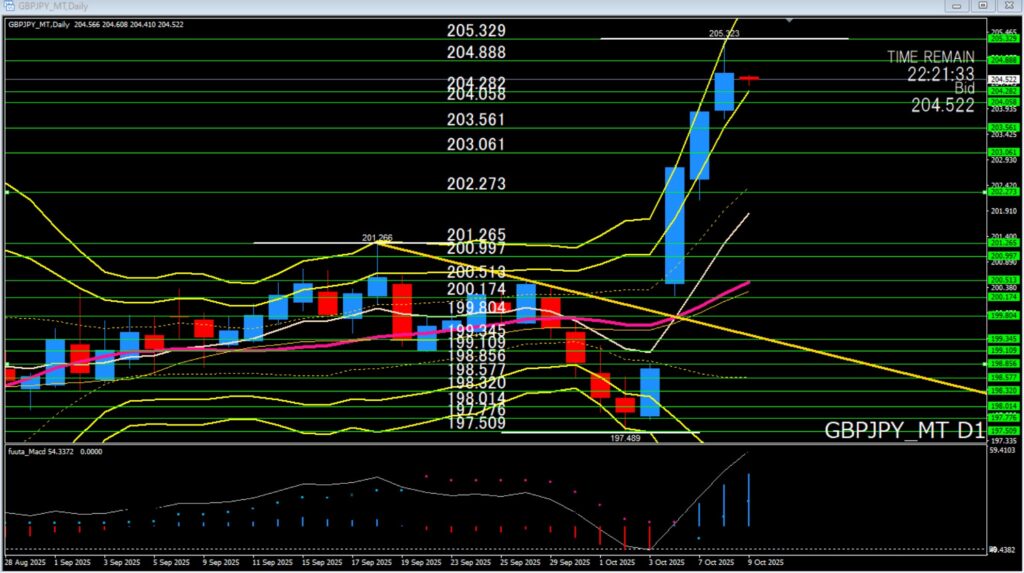The height and width of the screenshot is (573, 1024).
Task: Click the green 203.061 axis price tag
Action: point(1003,152)
